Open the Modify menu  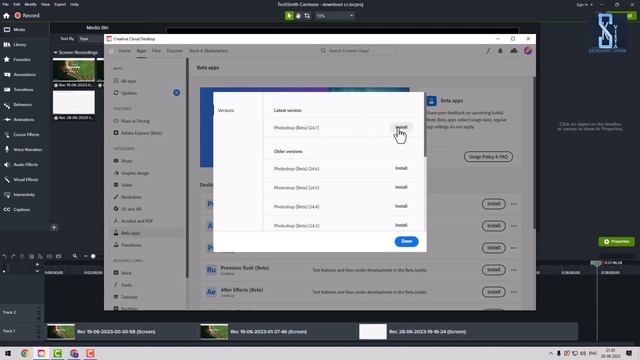click(x=31, y=4)
